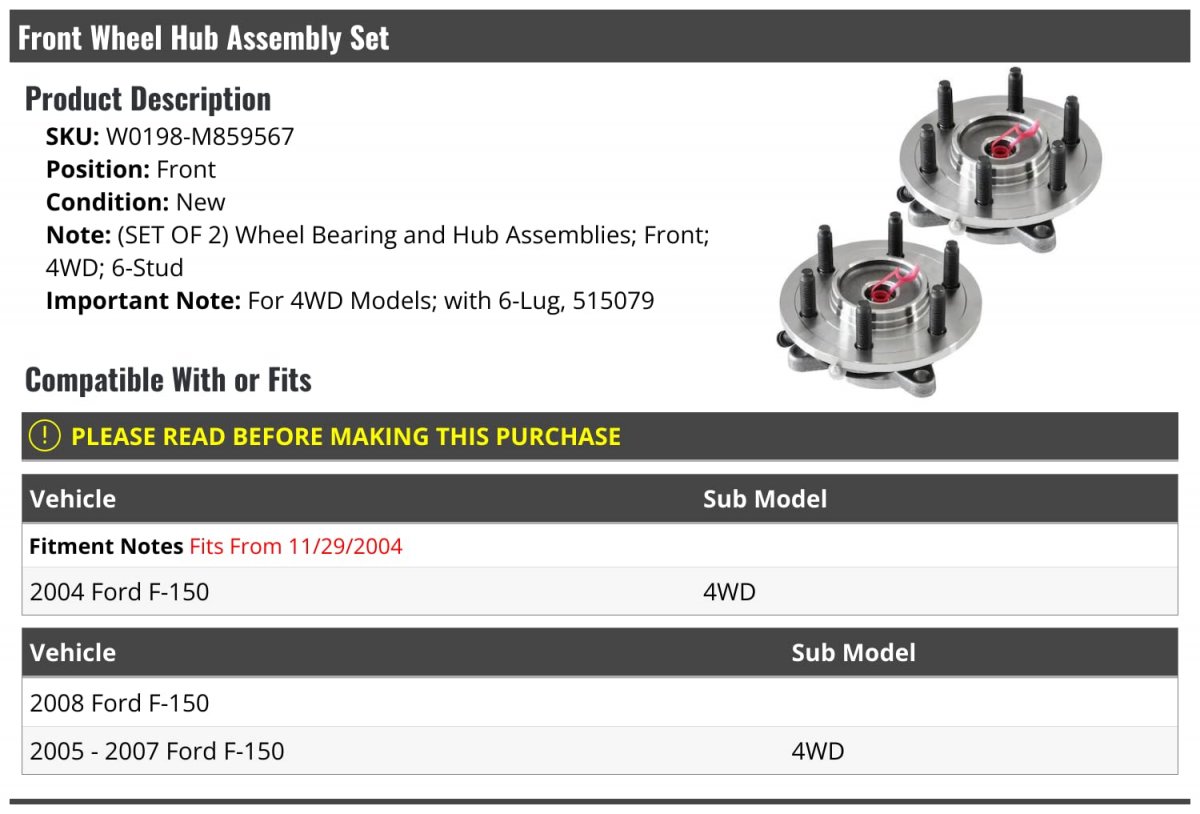Click the red "Fits From 11/29/2004" text
The image size is (1200, 814).
[296, 546]
